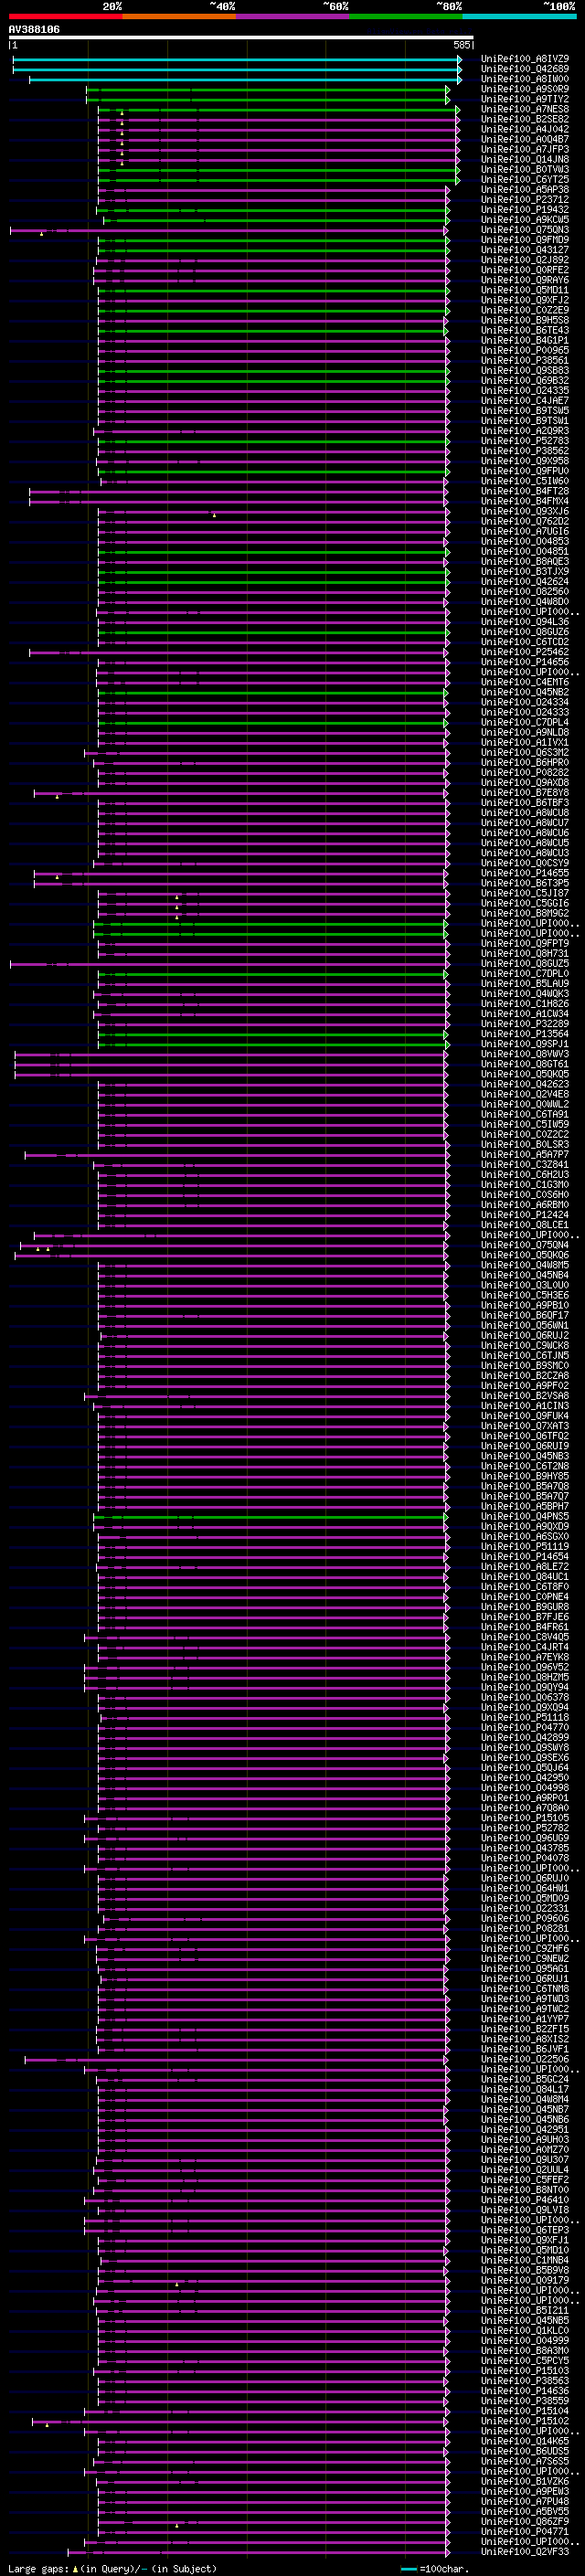
Task: Click the UniRef100_B2VSA8 hit label
Action: (x=525, y=1395)
